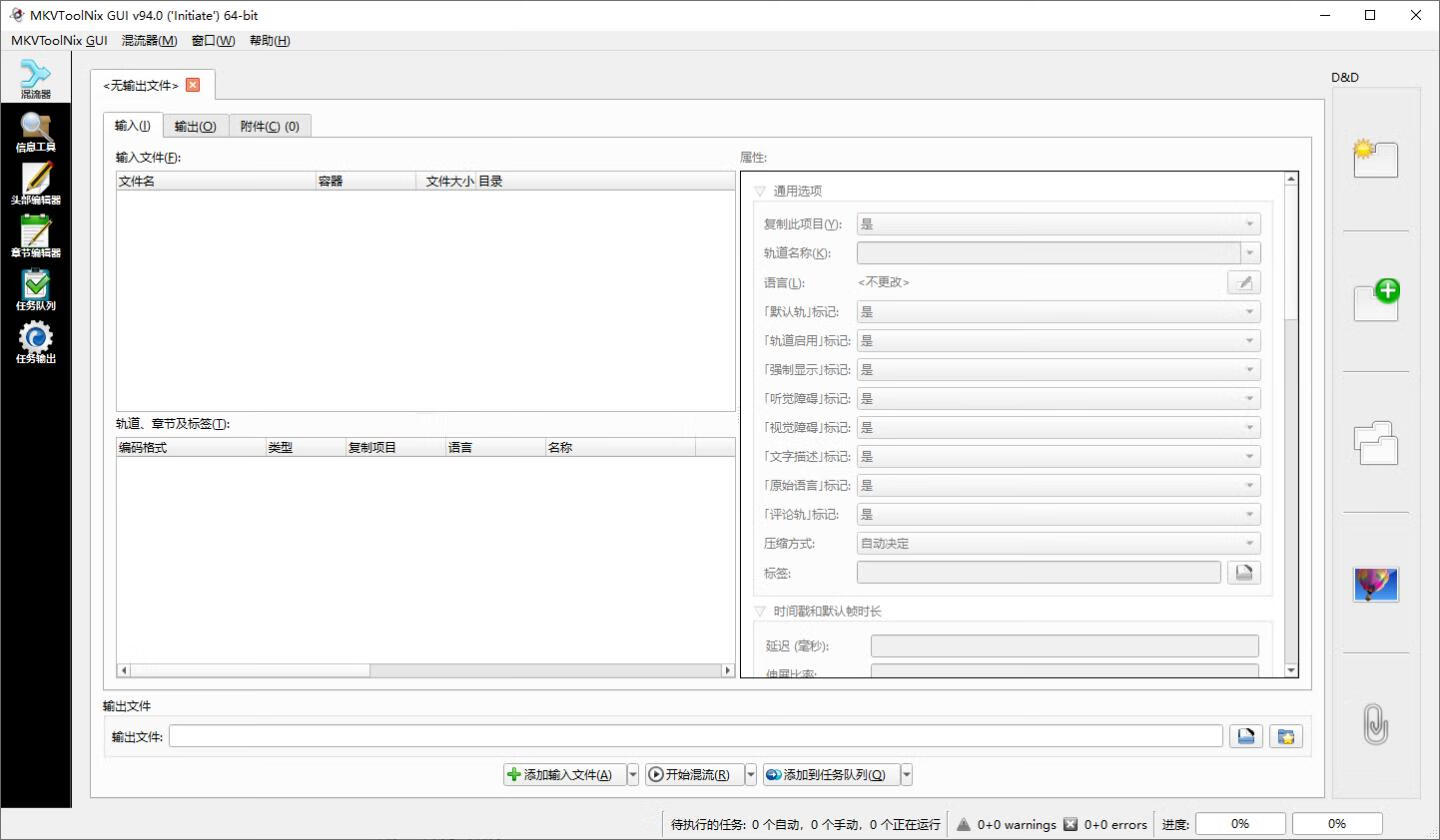Open the 标签 file browser icon
Screen dimensions: 1440x840
click(x=1244, y=571)
